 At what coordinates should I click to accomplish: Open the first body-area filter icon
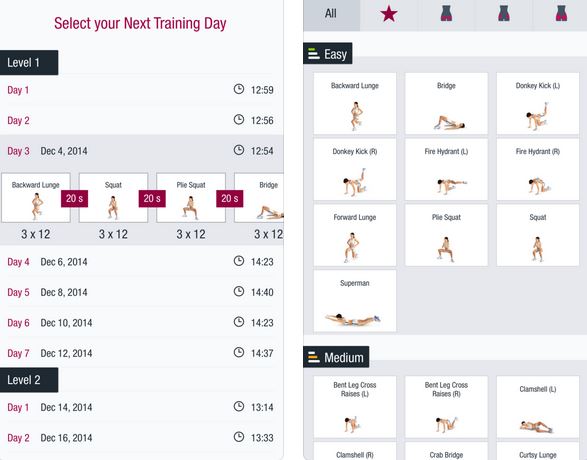(446, 13)
